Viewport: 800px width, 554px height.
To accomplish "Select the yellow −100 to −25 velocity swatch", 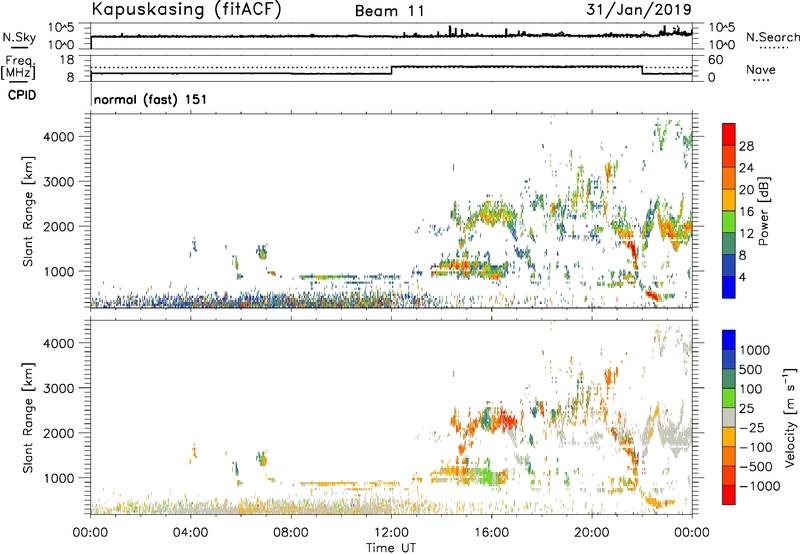I will tap(729, 437).
